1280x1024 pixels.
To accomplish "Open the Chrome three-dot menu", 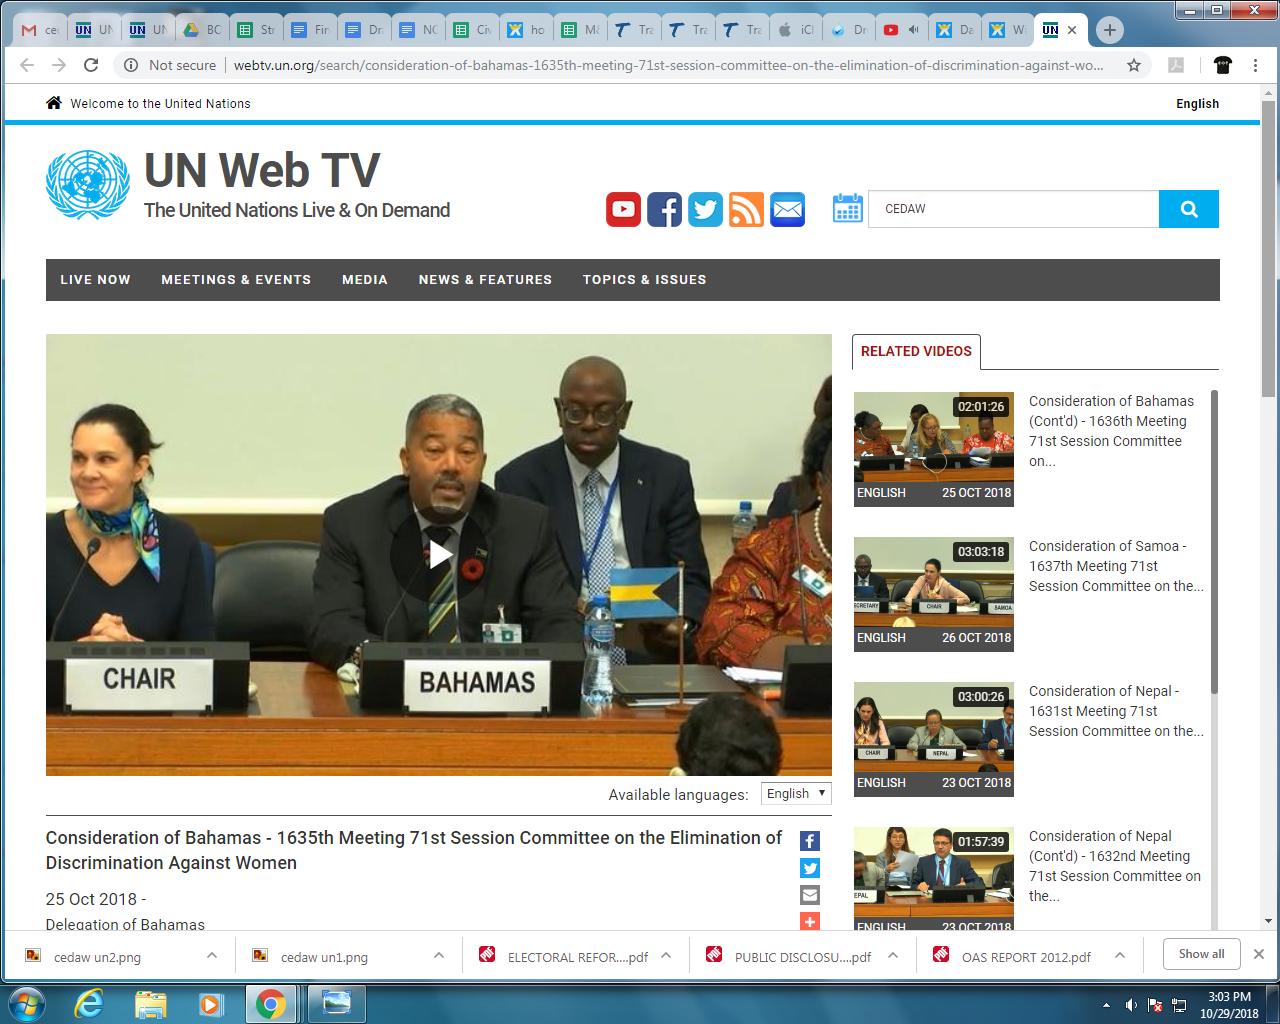I will 1256,65.
